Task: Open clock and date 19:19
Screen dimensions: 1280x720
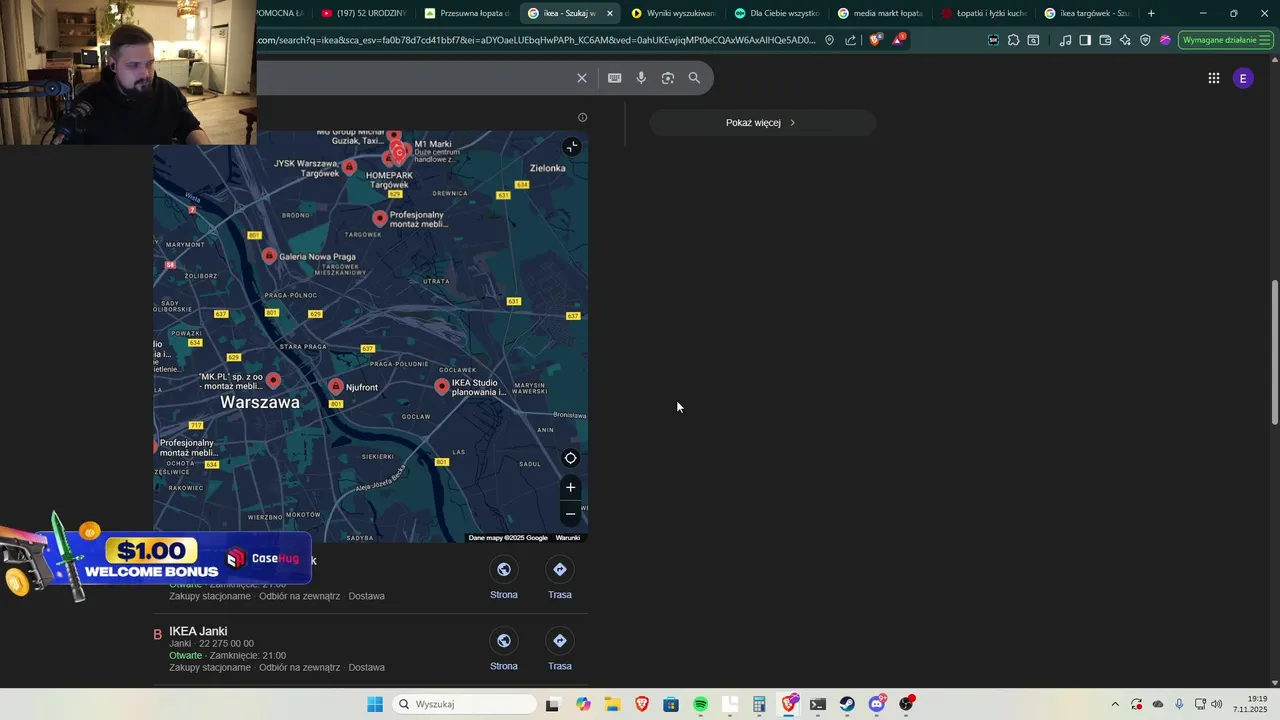Action: point(1250,704)
